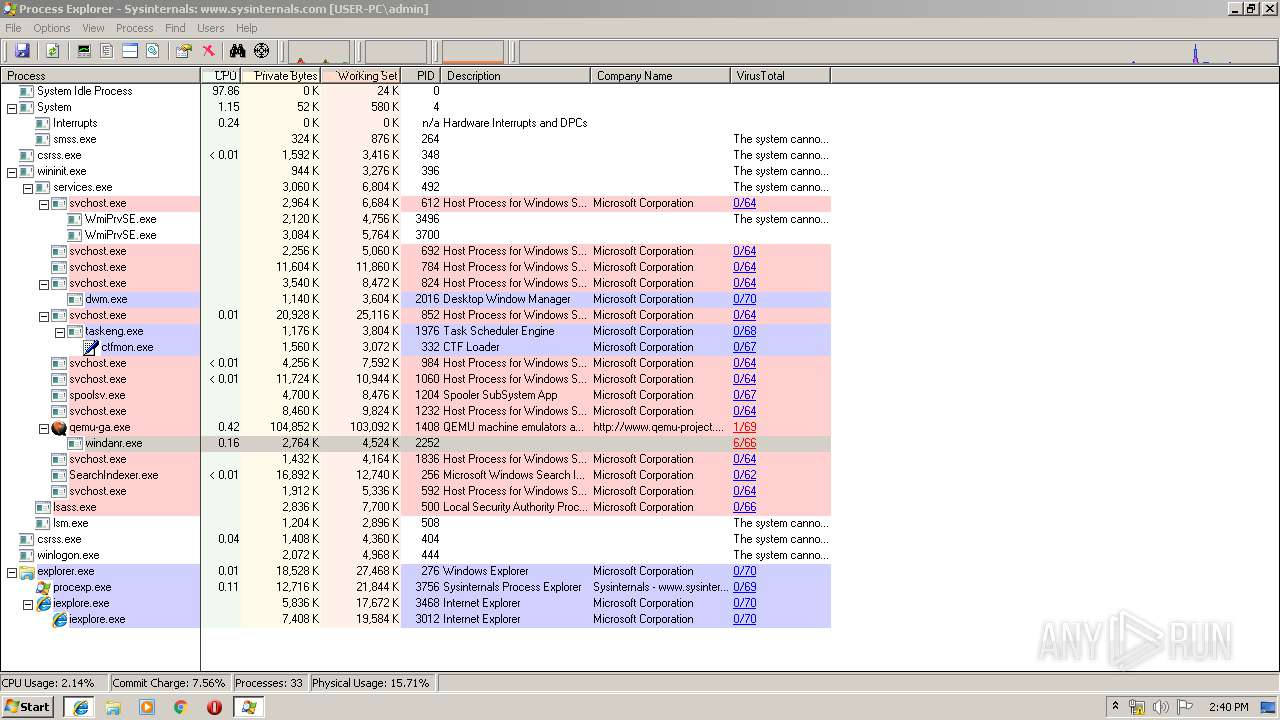Screen dimensions: 1280x720
Task: Select the qemu-ga.exe process icon
Action: tap(59, 427)
